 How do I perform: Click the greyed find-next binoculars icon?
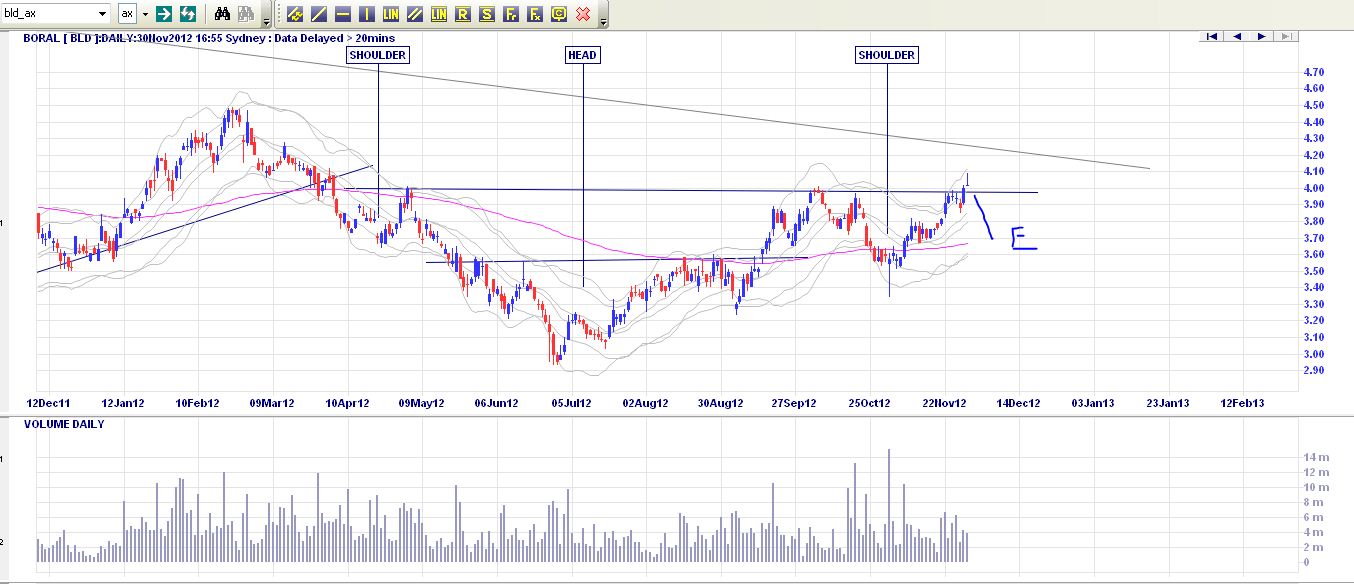[x=246, y=14]
